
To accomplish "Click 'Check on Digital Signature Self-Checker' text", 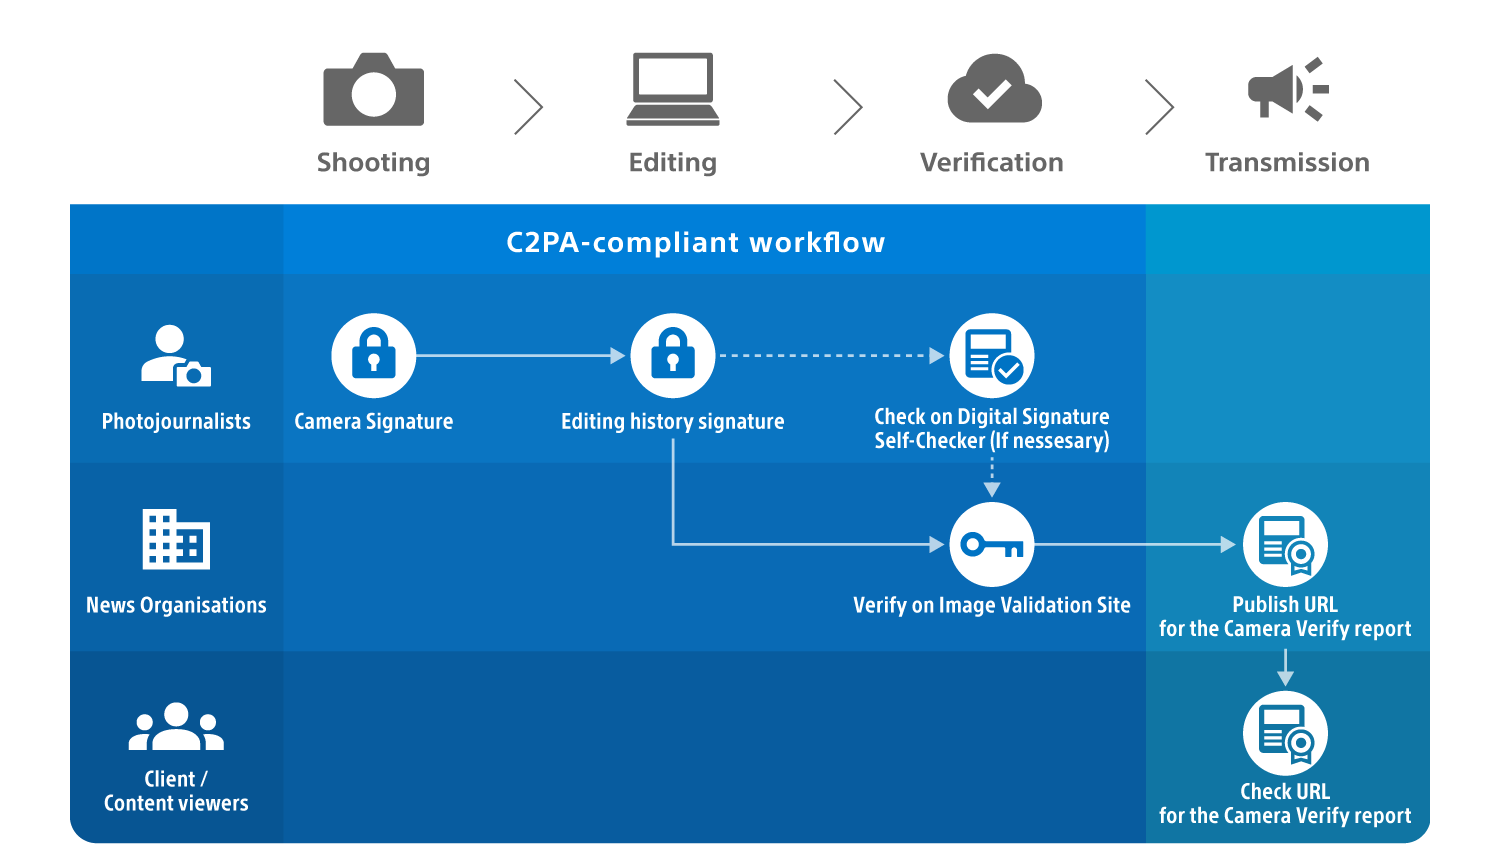I will pyautogui.click(x=992, y=429).
